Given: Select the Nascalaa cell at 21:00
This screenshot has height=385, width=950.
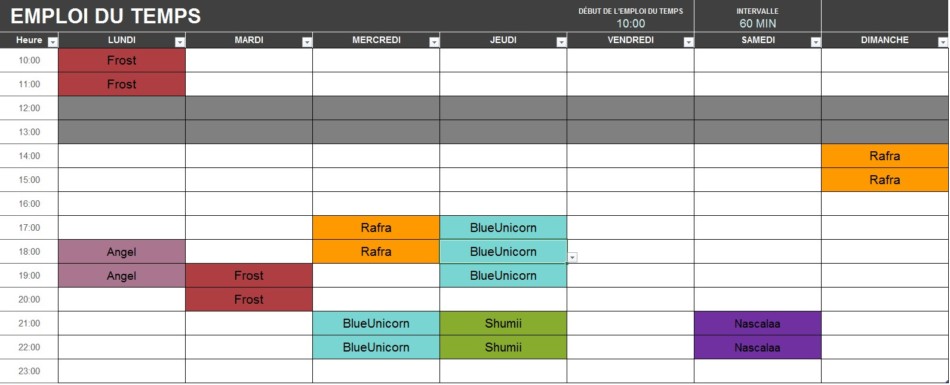Looking at the screenshot, I should (x=757, y=324).
